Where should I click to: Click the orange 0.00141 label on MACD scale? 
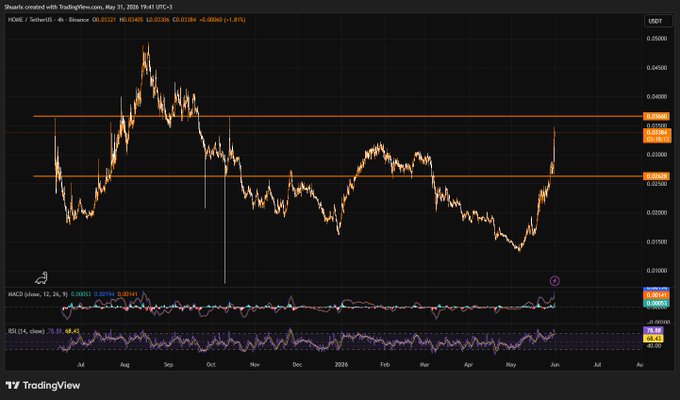657,295
